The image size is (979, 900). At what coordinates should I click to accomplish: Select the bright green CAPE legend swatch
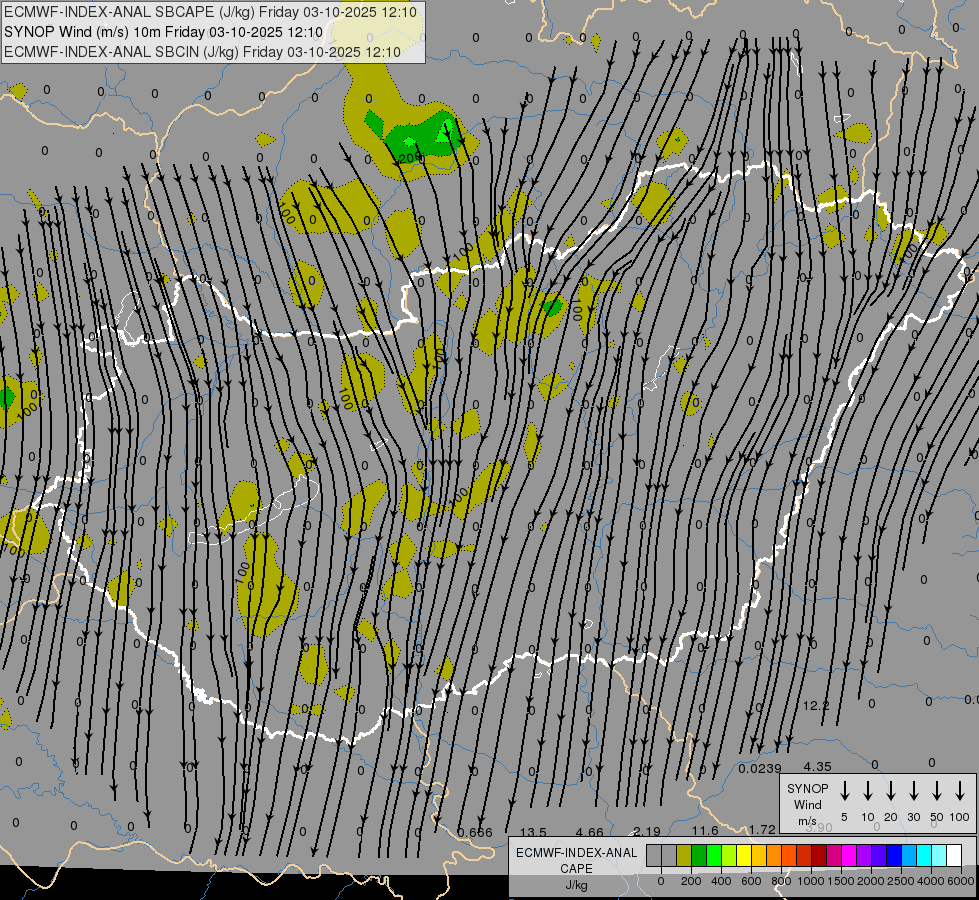[x=714, y=855]
